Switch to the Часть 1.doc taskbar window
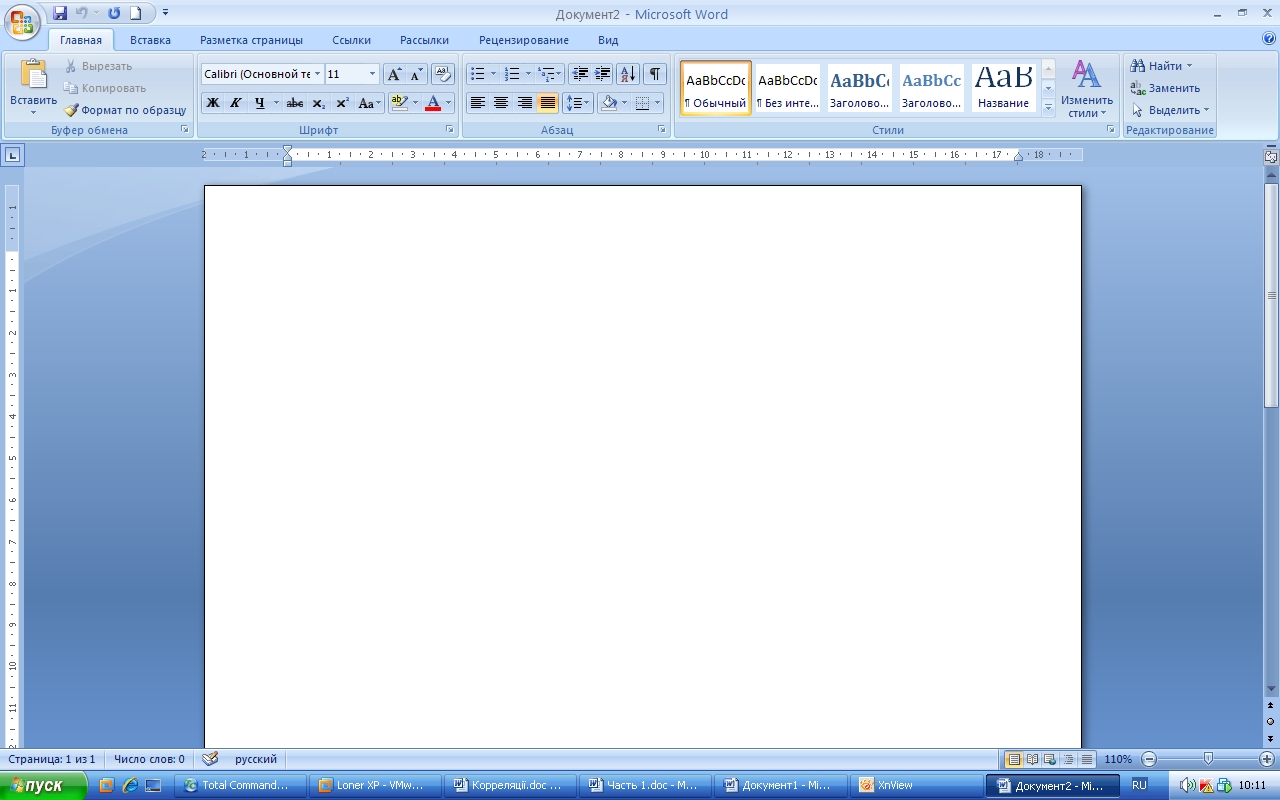Screen dimensions: 1280x800 644,786
